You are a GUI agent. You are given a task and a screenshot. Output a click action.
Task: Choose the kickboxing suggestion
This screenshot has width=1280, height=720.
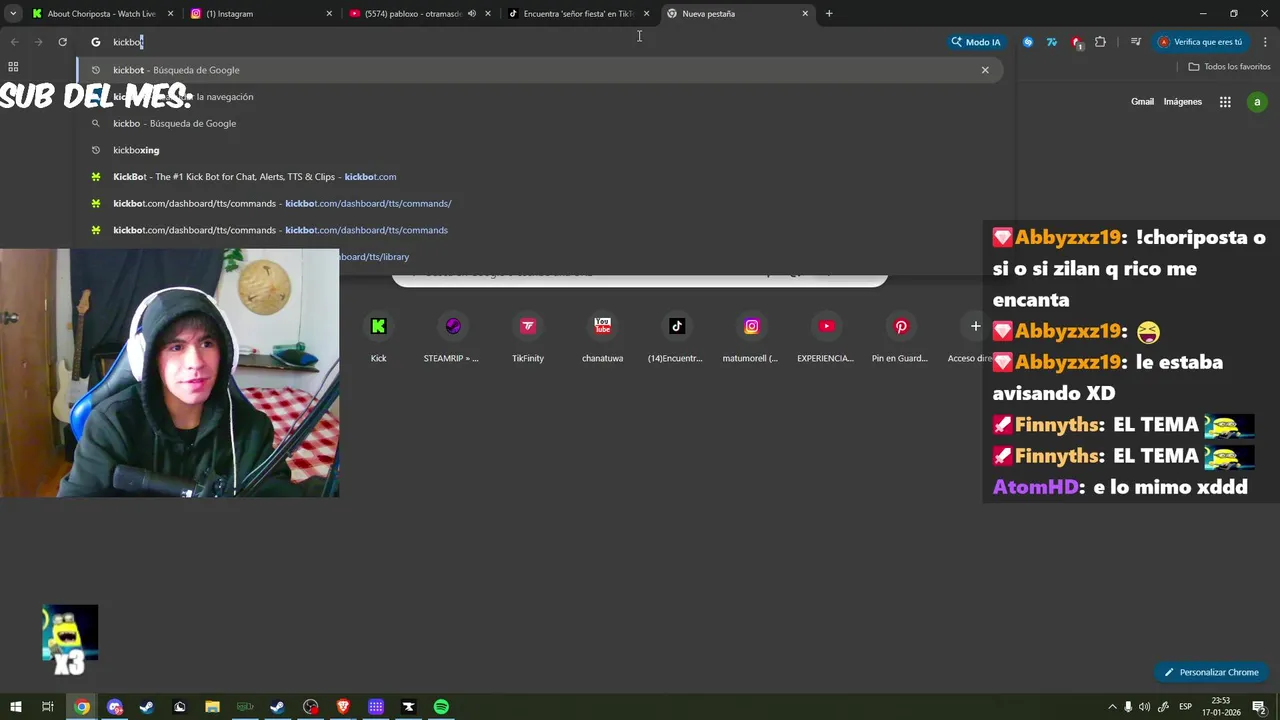[540, 150]
